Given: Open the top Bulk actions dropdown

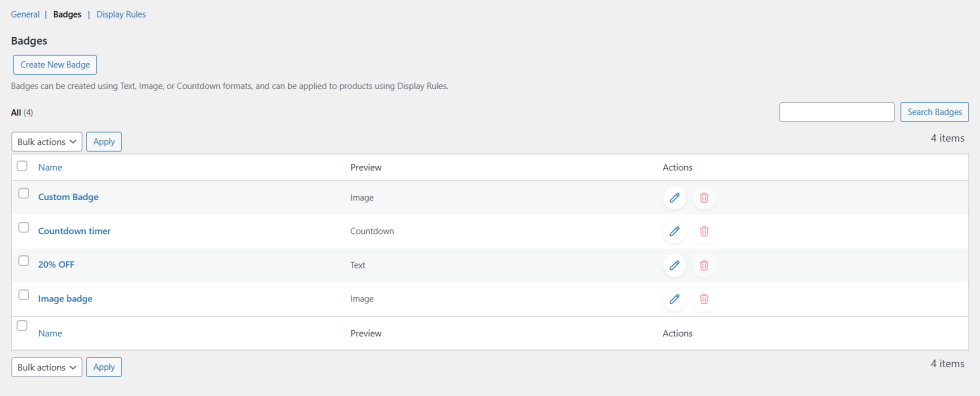Looking at the screenshot, I should (x=47, y=142).
